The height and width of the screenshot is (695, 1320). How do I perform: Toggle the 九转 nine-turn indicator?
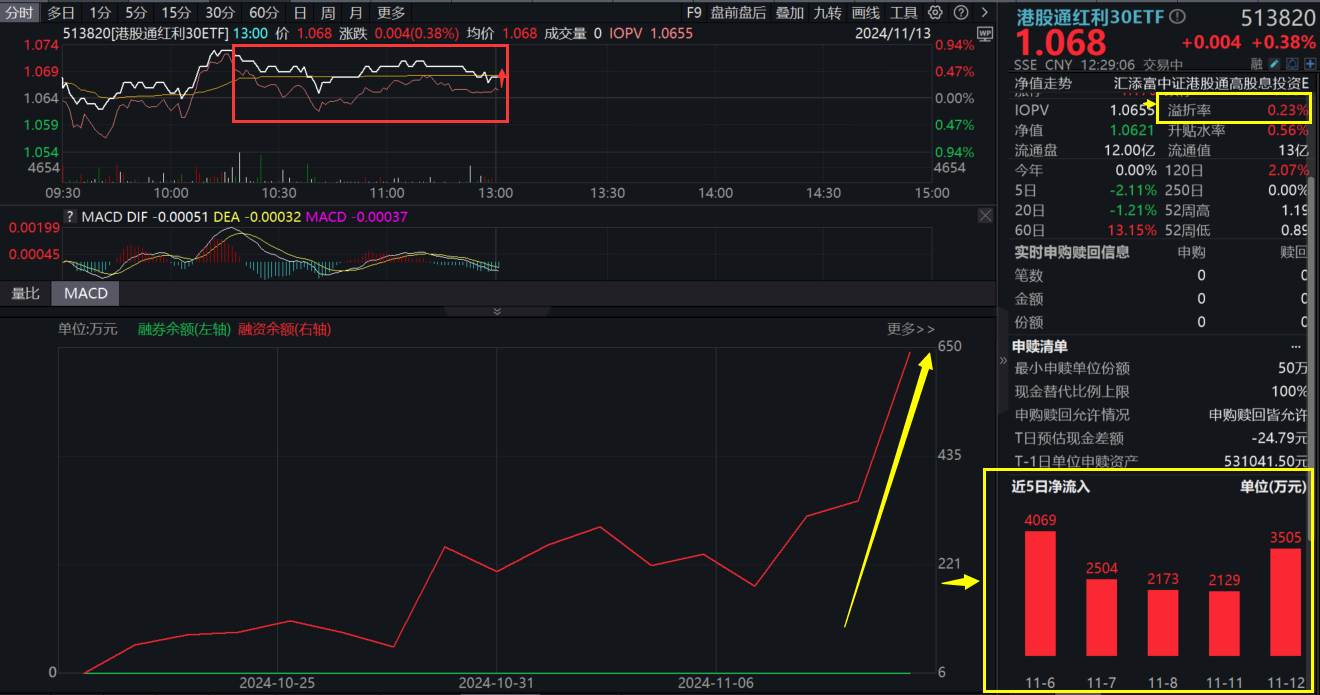pyautogui.click(x=828, y=12)
